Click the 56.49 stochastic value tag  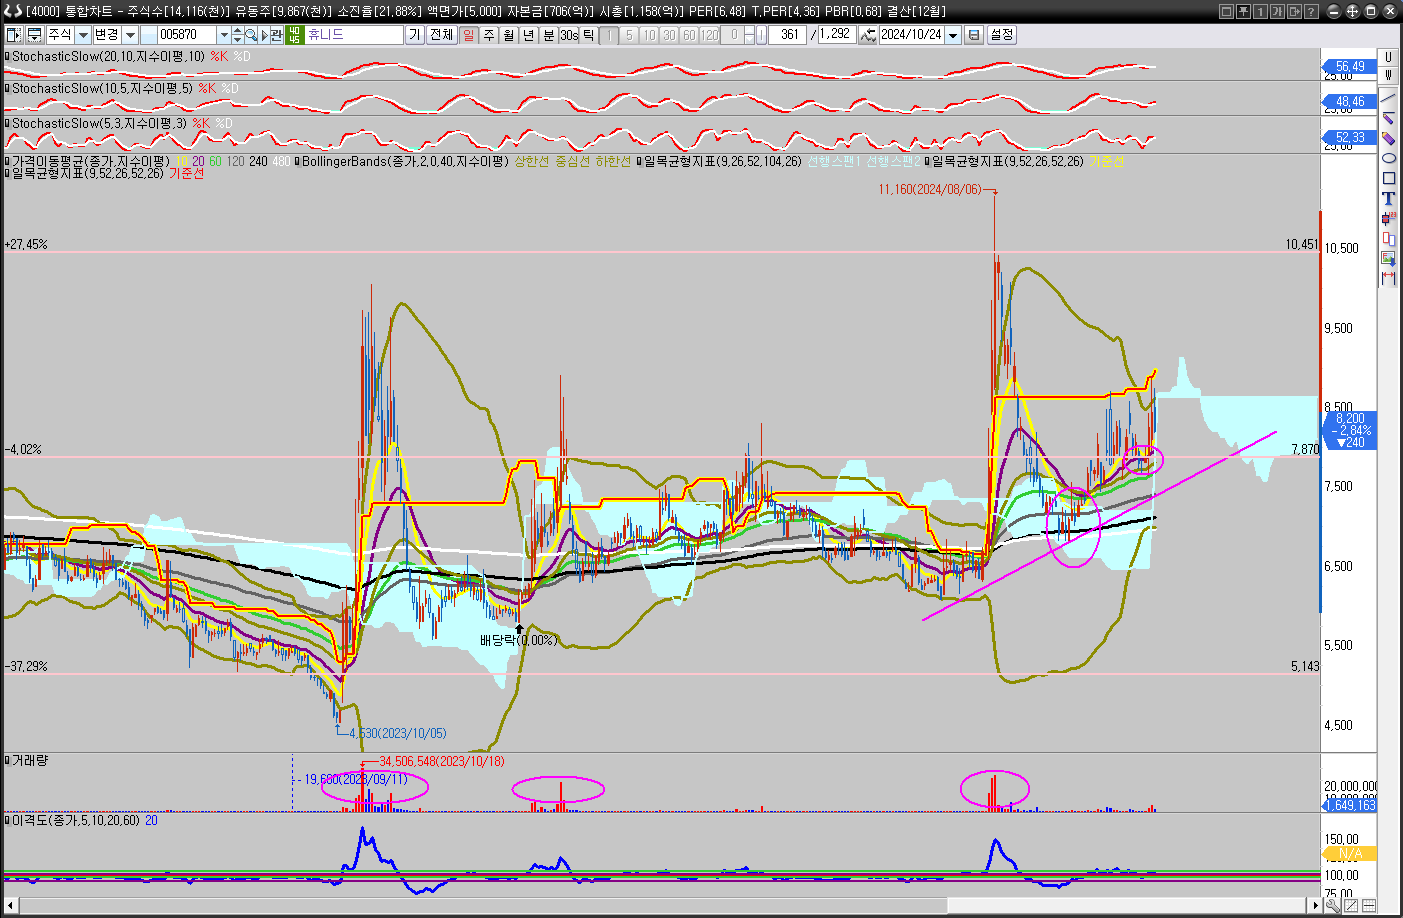(1349, 67)
